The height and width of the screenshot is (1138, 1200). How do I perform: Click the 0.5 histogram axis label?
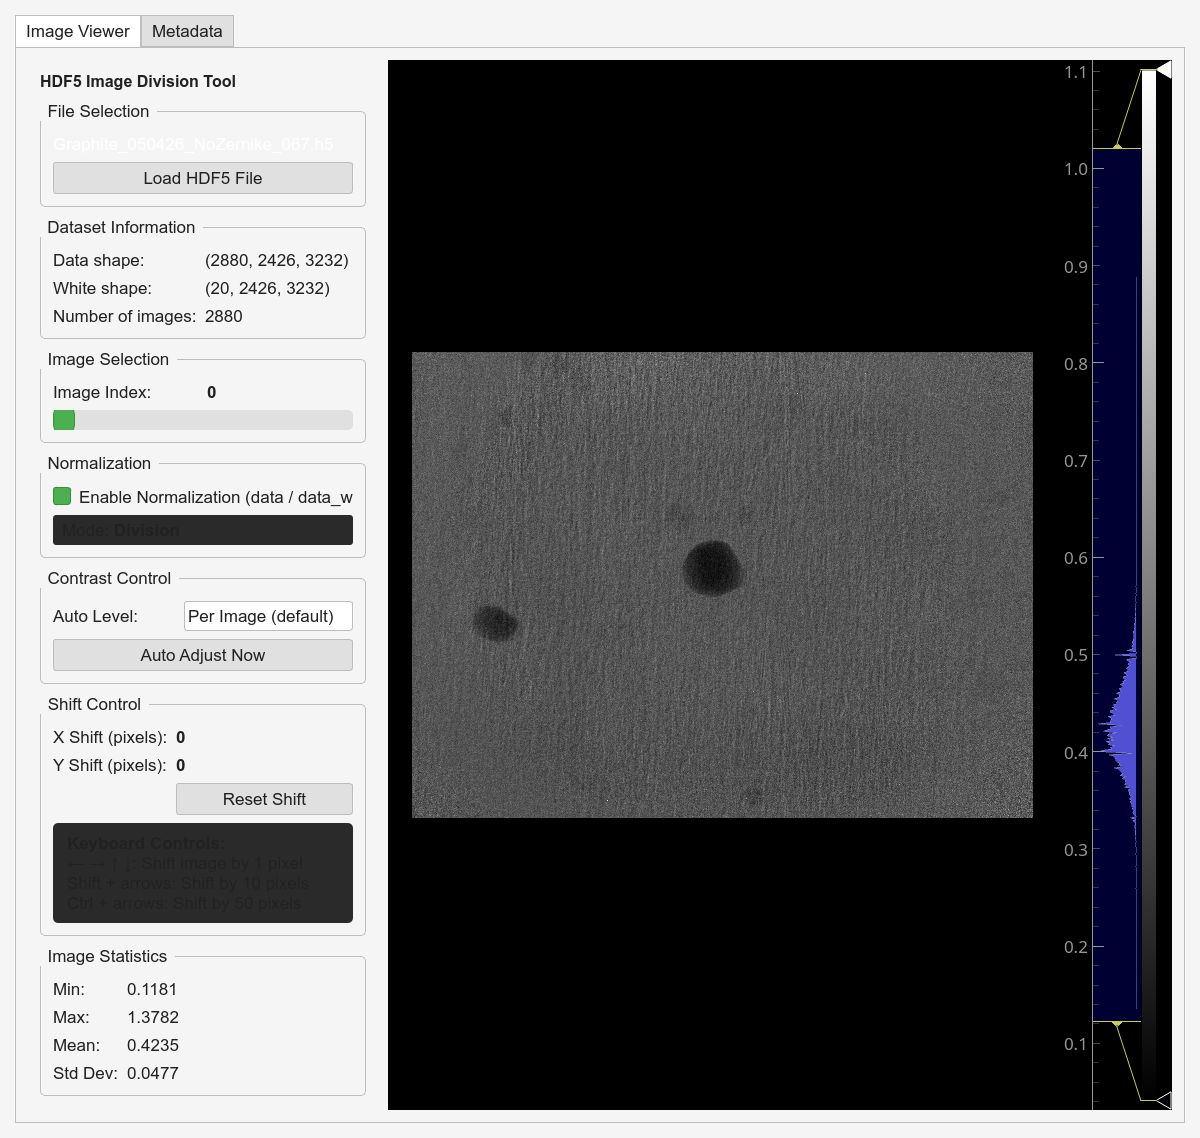click(1076, 655)
